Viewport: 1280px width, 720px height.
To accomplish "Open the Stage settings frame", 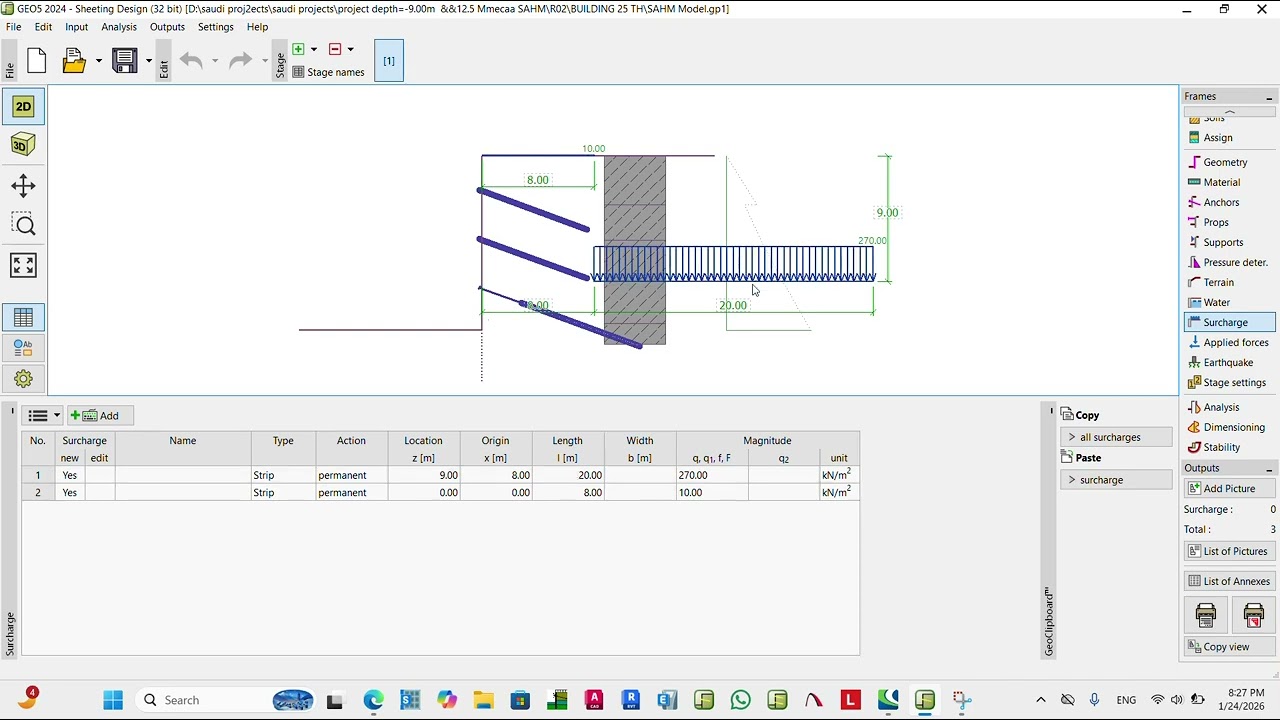I will pyautogui.click(x=1229, y=382).
